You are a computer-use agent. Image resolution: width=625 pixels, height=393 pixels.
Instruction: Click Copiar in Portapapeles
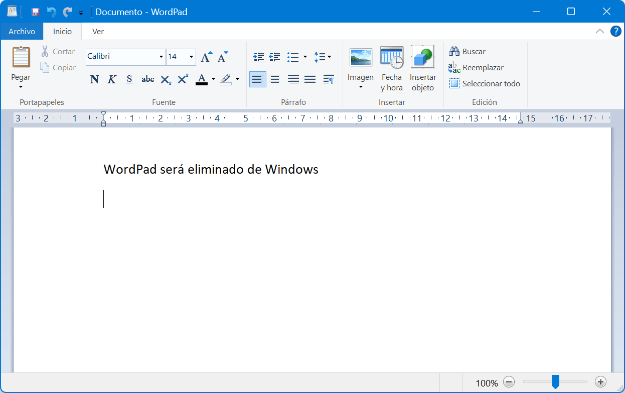coord(58,67)
